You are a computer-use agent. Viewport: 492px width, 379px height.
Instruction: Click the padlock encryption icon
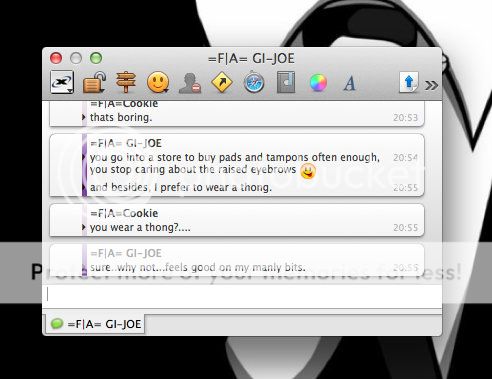coord(94,82)
